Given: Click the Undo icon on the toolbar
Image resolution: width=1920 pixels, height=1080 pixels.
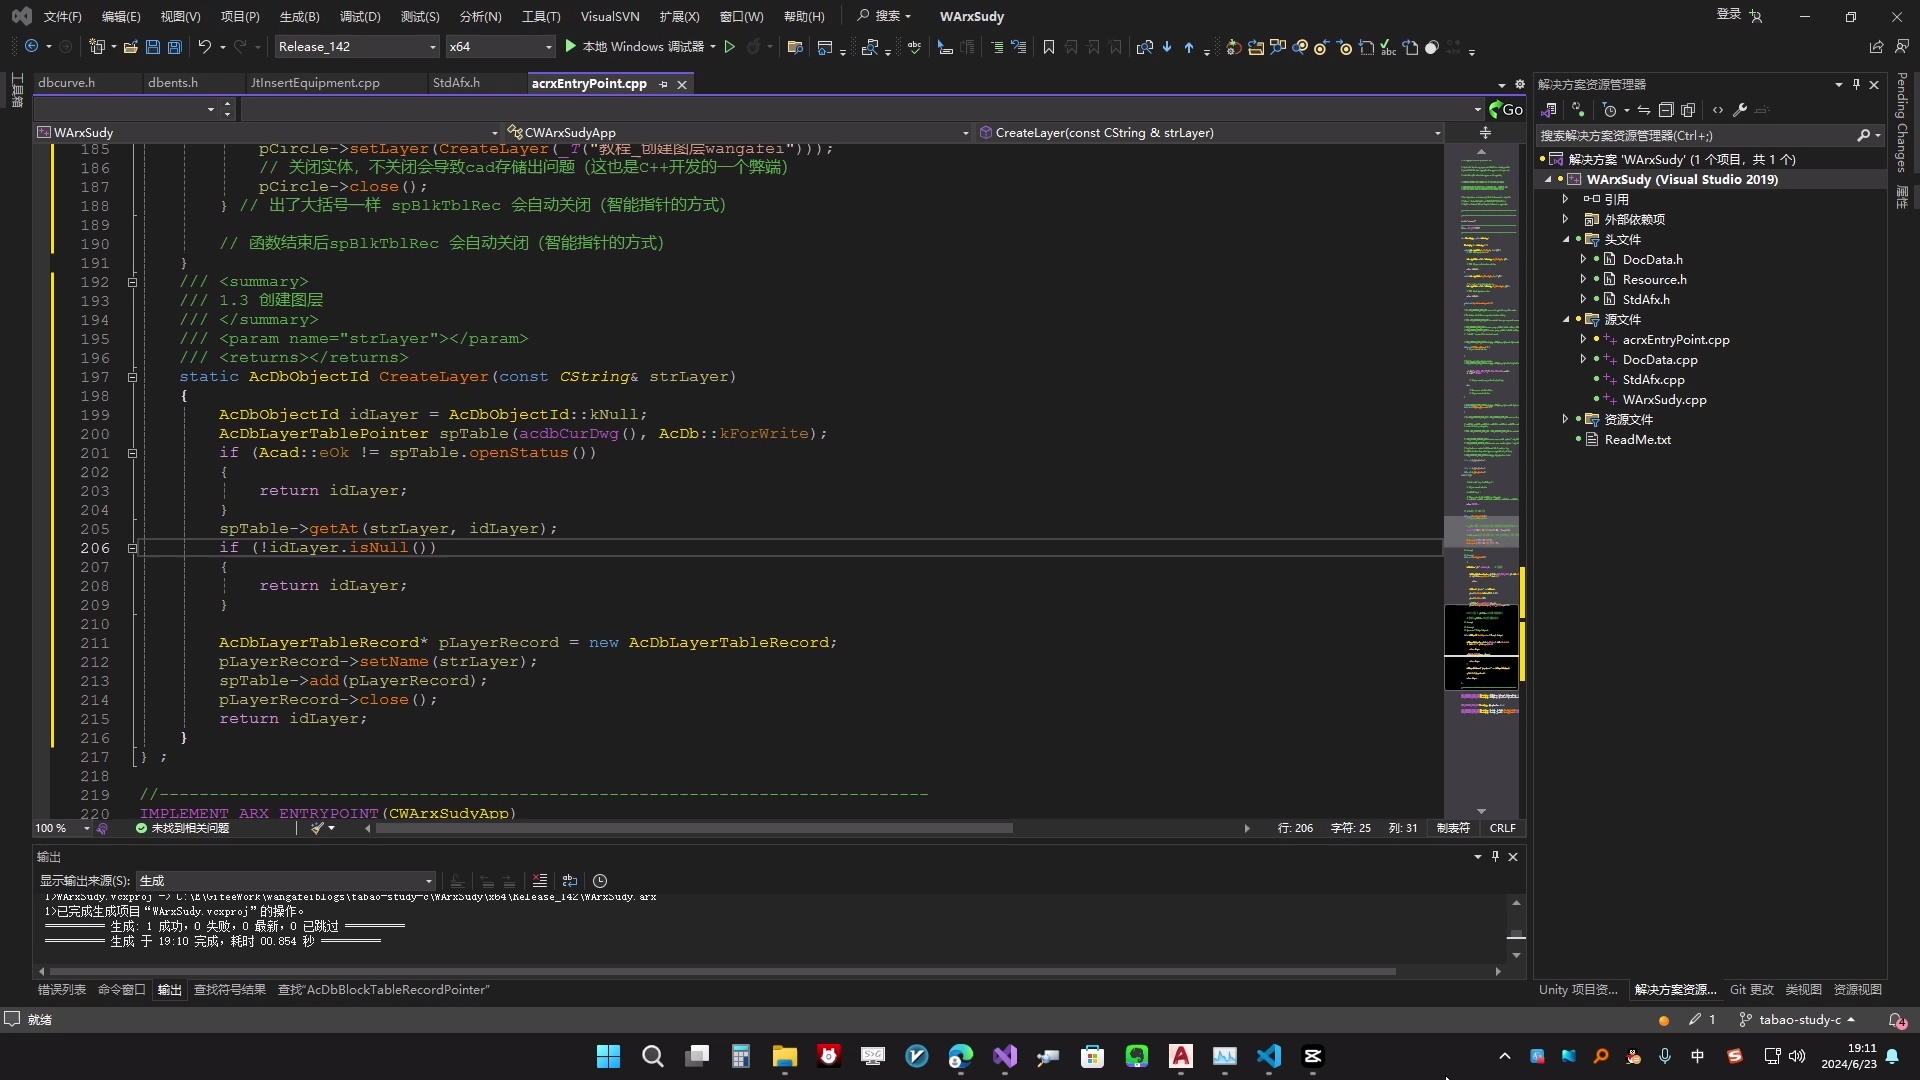Looking at the screenshot, I should 204,47.
